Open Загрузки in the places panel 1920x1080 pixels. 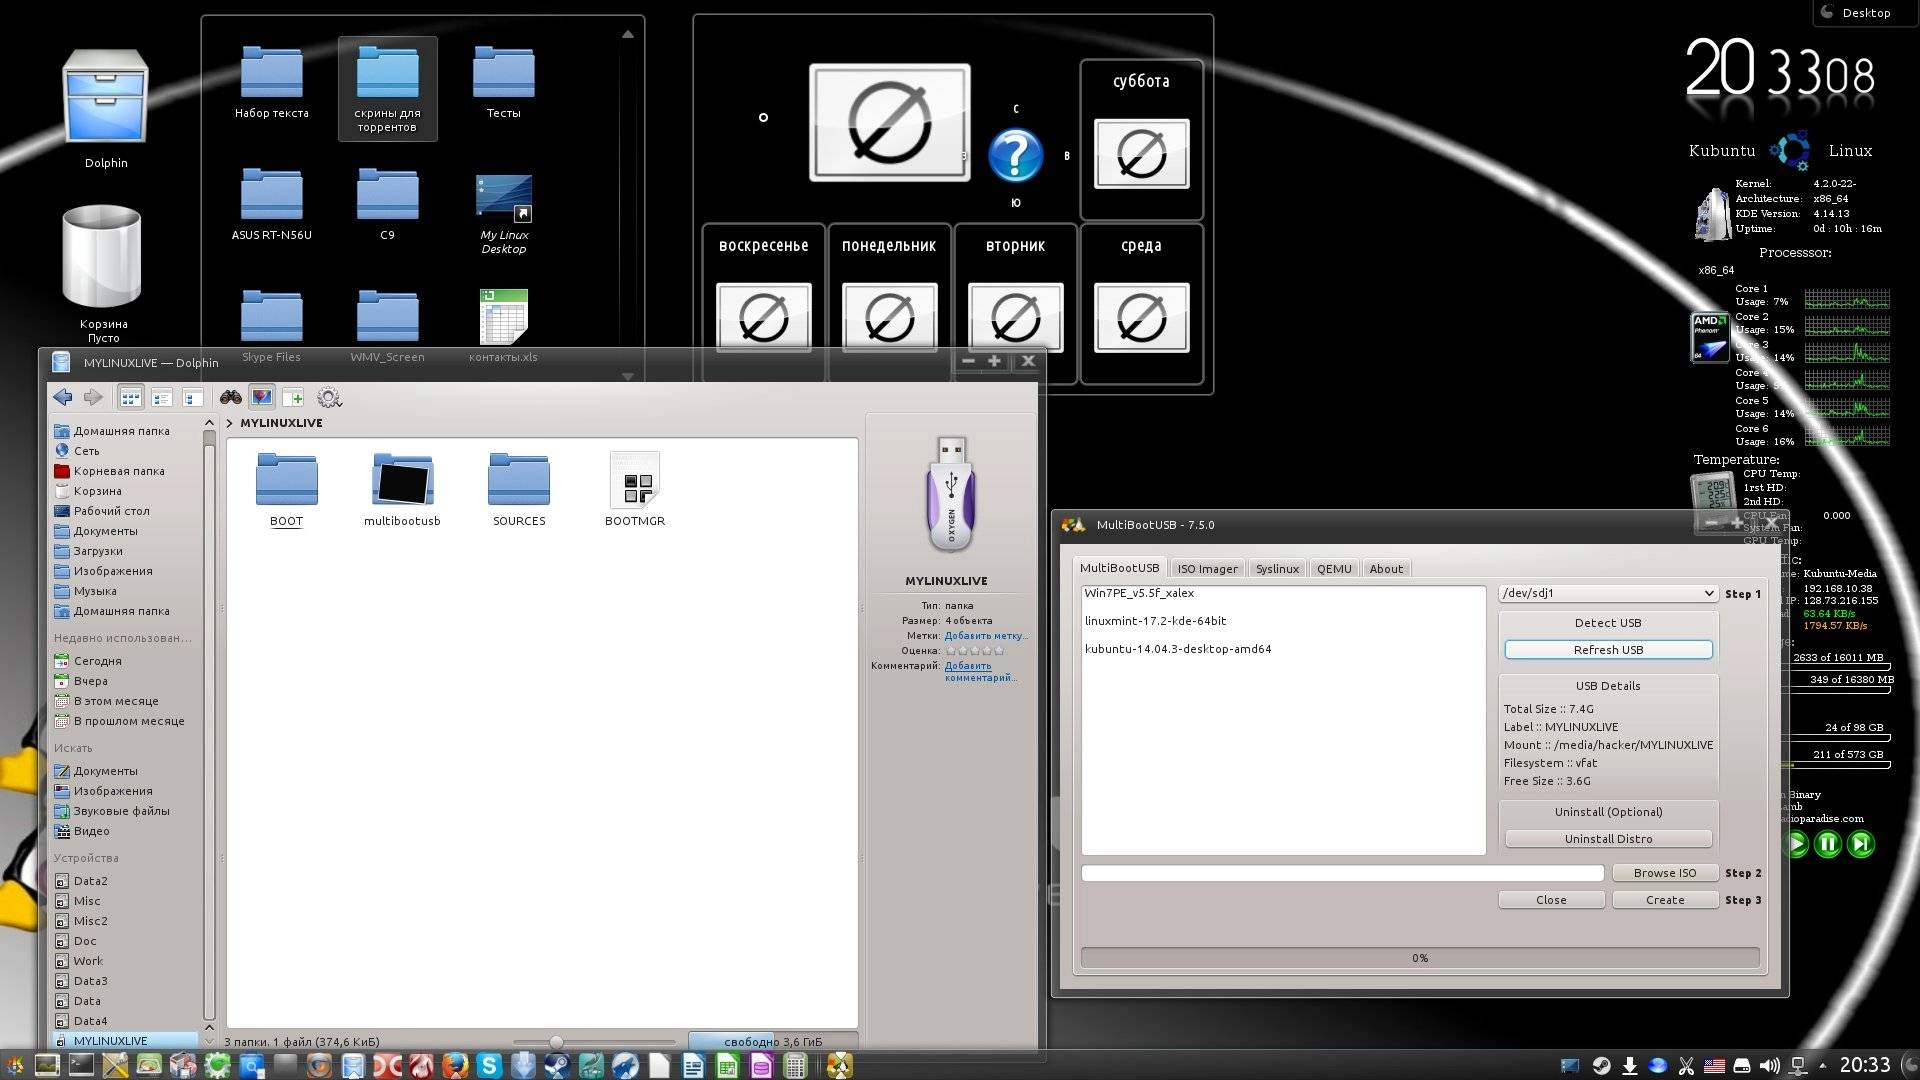(97, 551)
